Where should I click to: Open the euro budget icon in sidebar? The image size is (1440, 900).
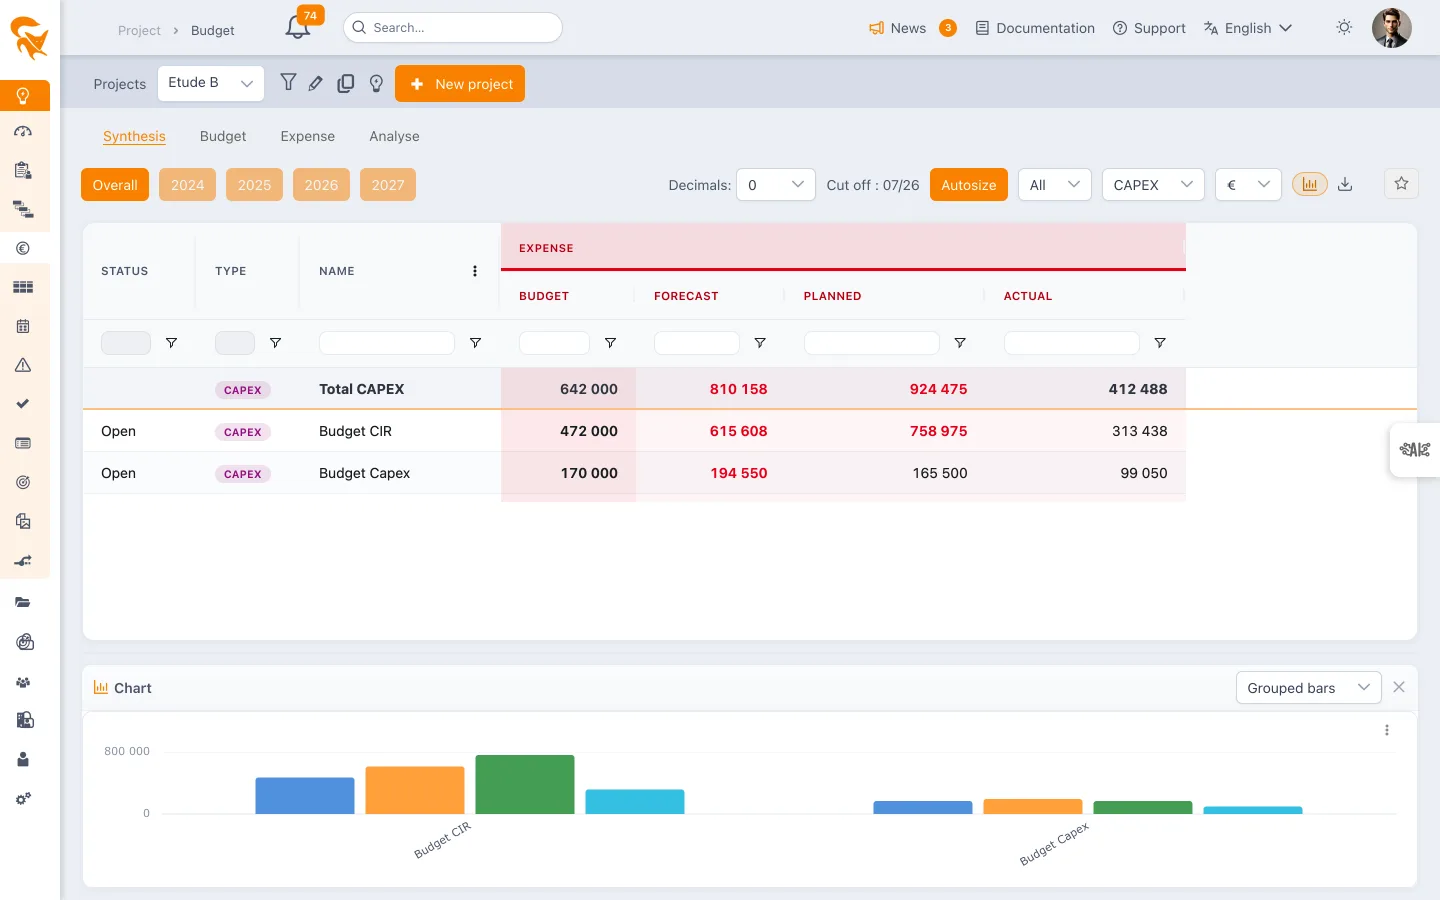(23, 248)
